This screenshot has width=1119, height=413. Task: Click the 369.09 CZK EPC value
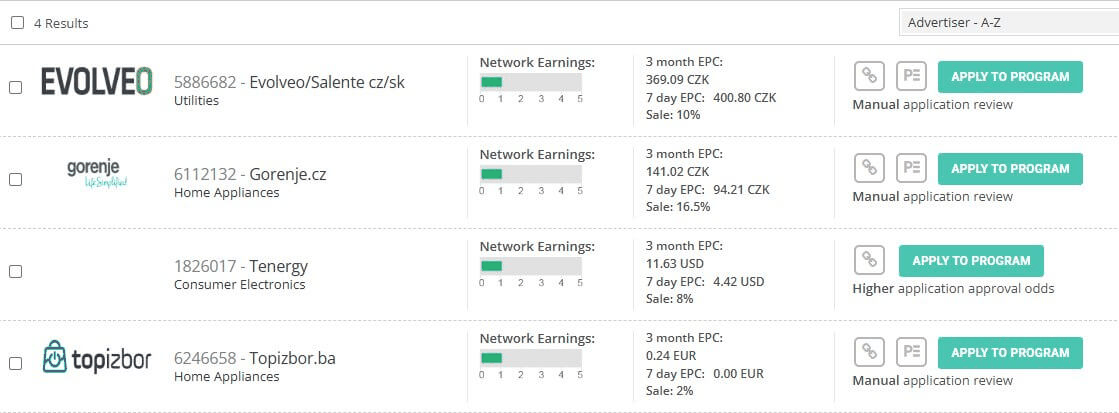pyautogui.click(x=677, y=79)
